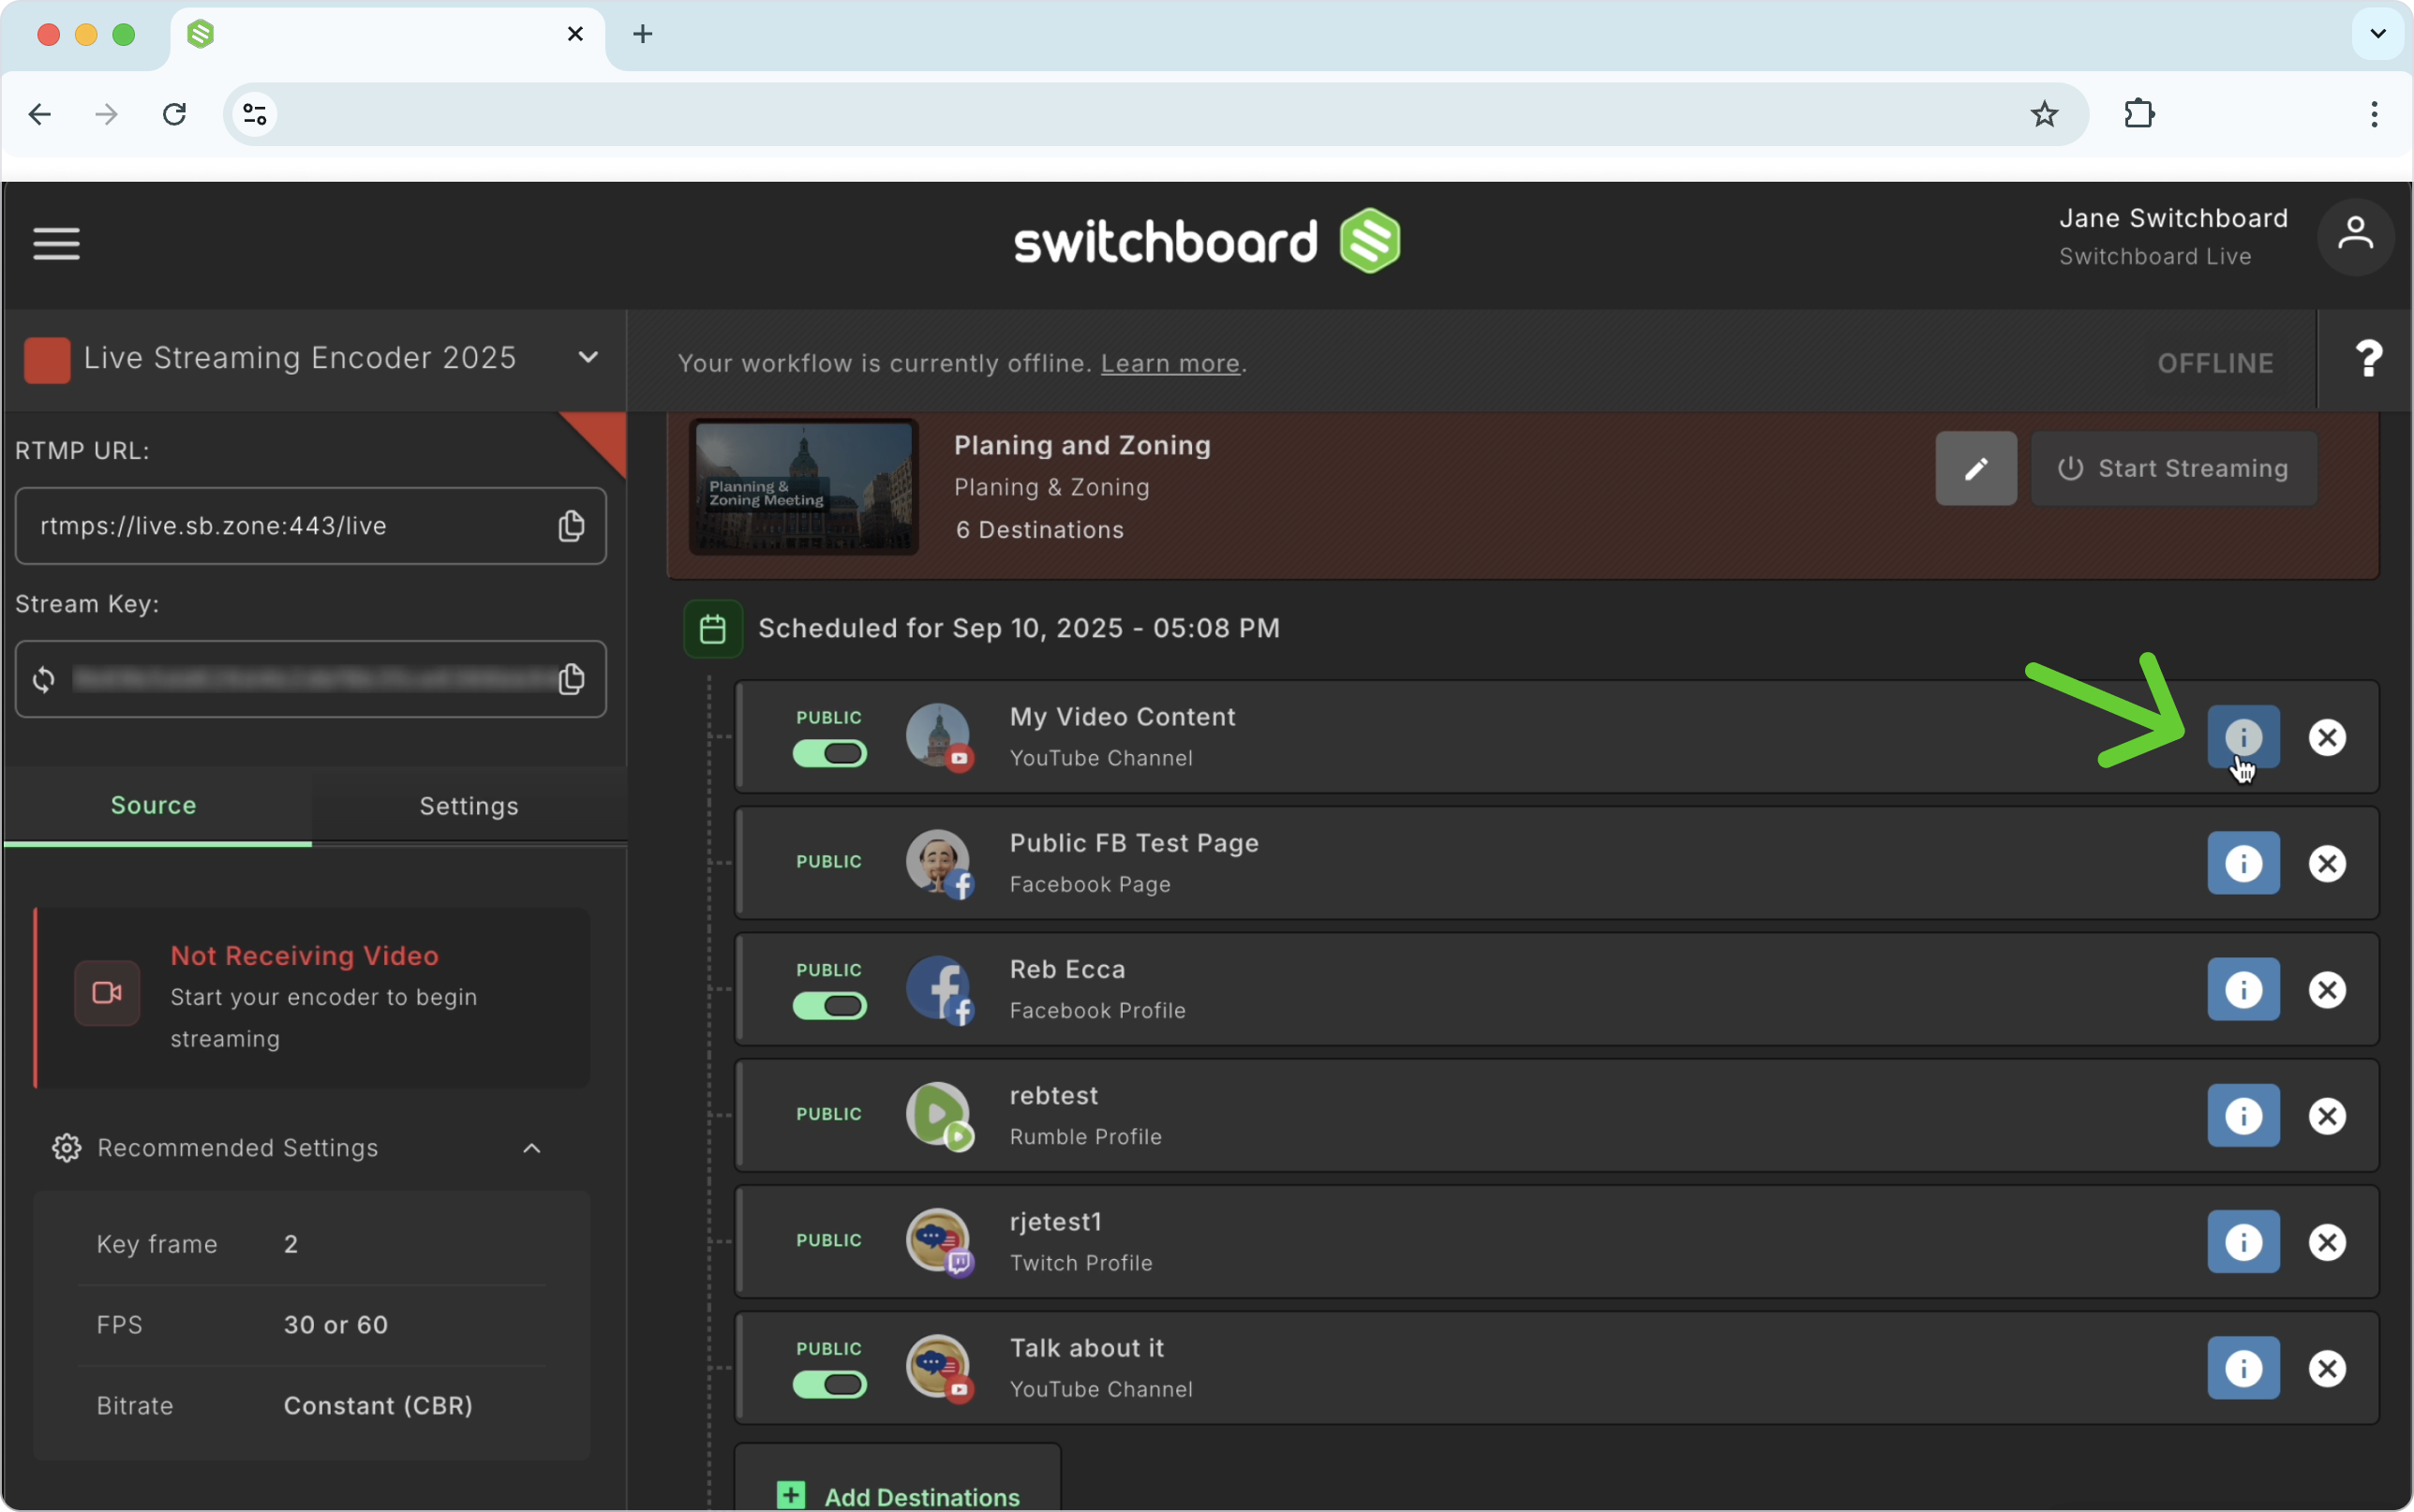Click the OFFLINE status label
The width and height of the screenshot is (2414, 1512).
pyautogui.click(x=2215, y=363)
